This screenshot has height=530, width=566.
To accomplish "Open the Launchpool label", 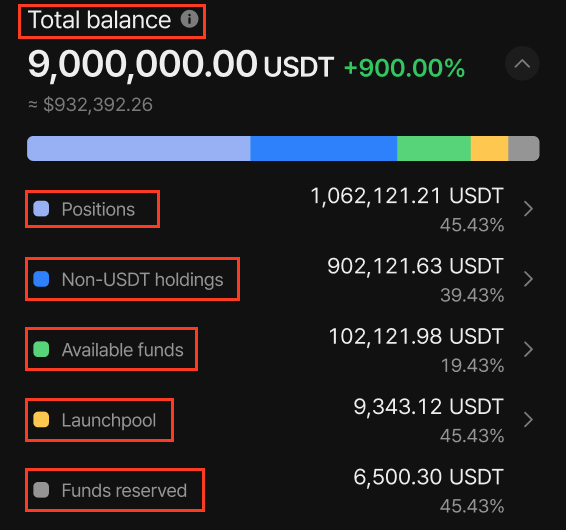I will pyautogui.click(x=109, y=420).
